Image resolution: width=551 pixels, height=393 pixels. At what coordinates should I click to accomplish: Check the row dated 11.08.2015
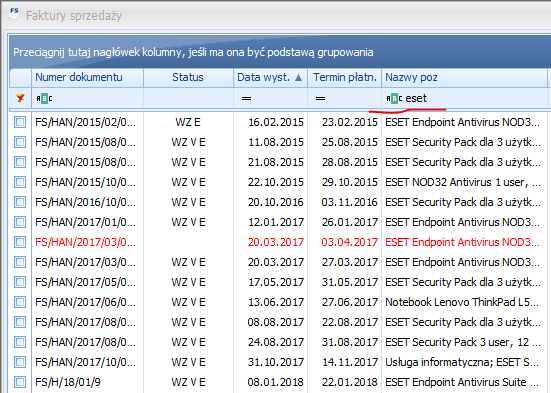pos(20,142)
